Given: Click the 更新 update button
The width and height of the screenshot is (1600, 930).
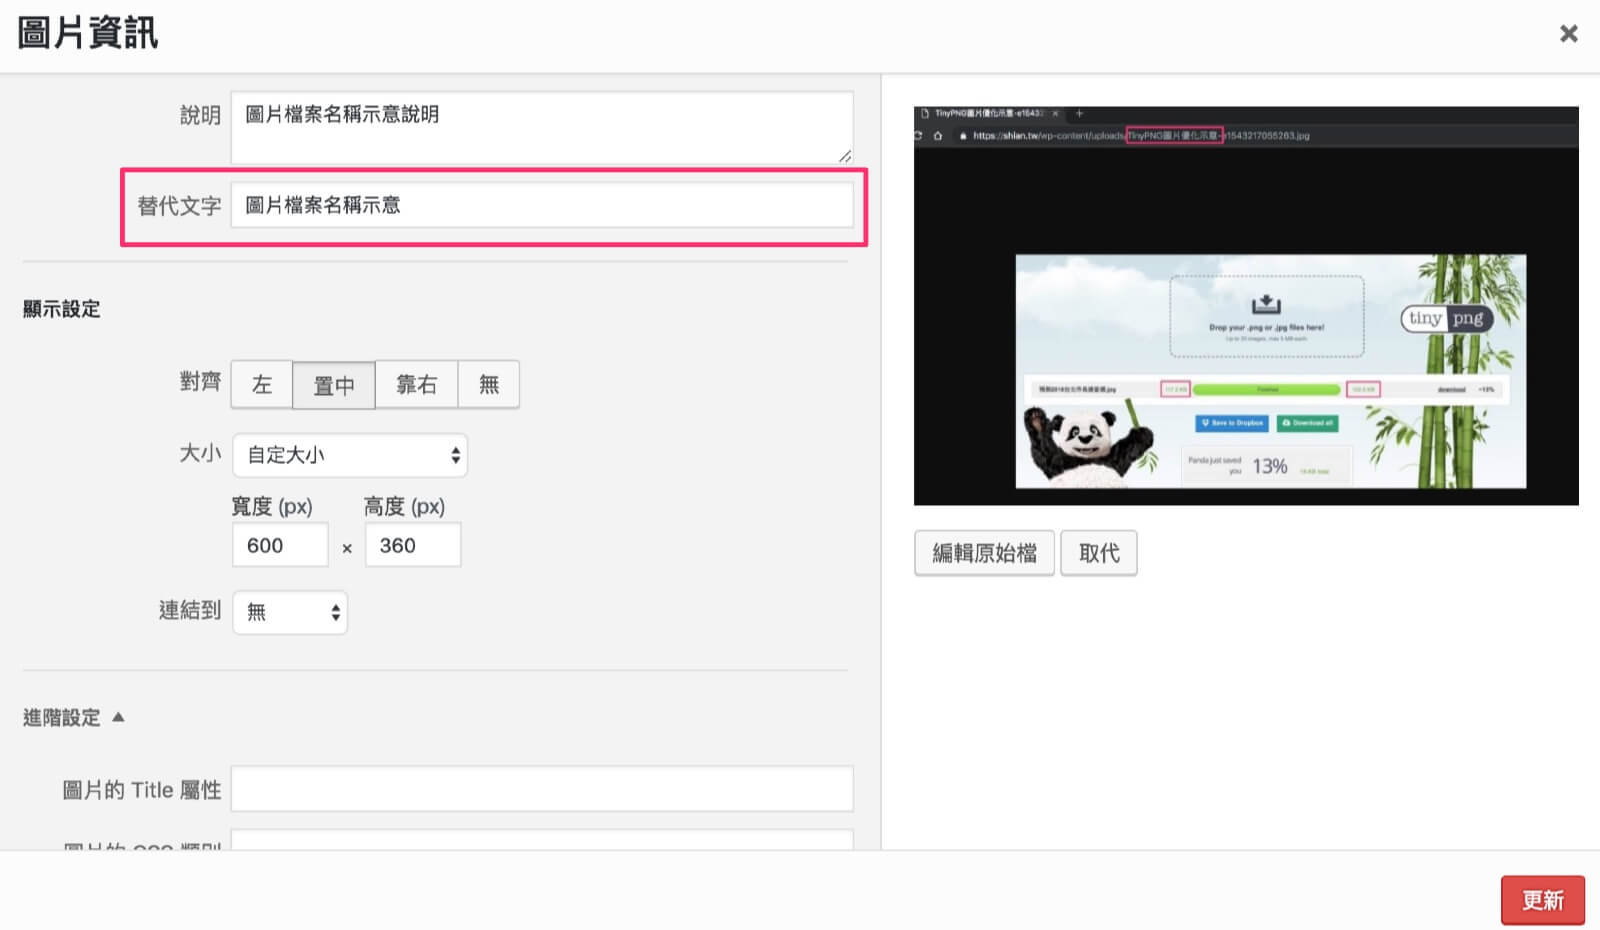Looking at the screenshot, I should click(x=1542, y=900).
